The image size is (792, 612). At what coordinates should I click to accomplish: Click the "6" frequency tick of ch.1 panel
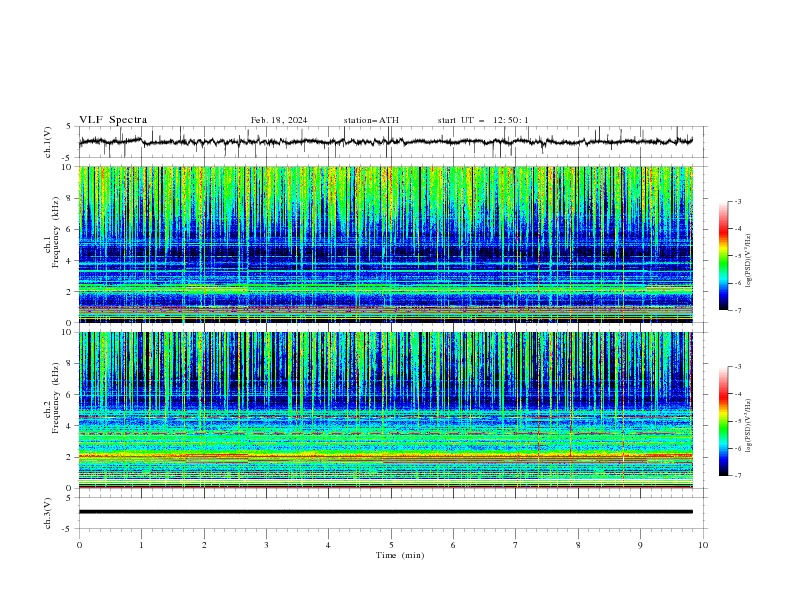point(70,230)
